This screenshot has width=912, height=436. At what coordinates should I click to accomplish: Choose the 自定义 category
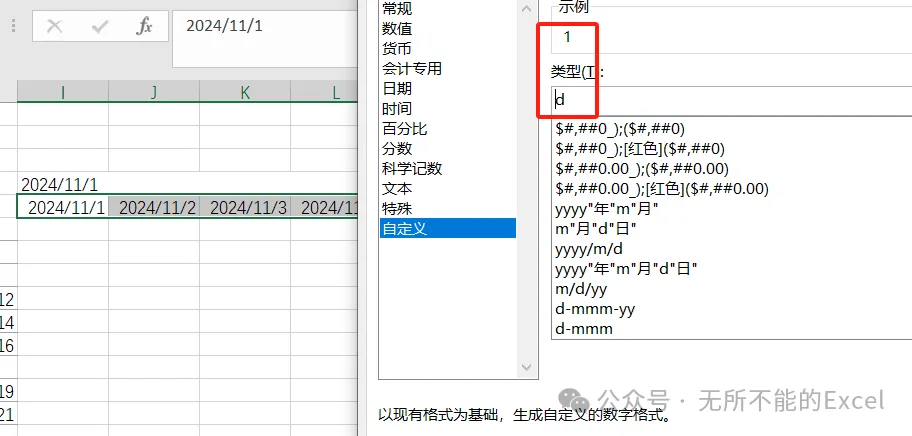(447, 228)
